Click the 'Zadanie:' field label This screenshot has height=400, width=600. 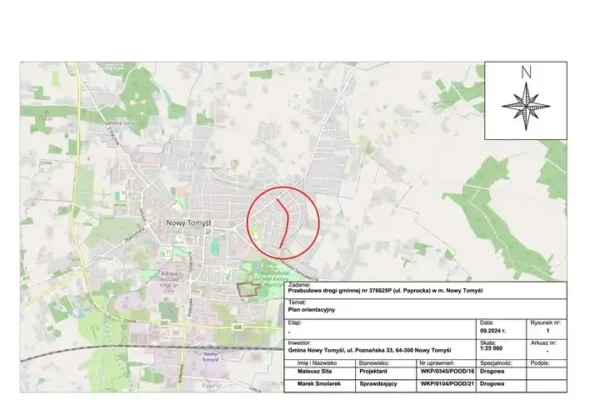[299, 285]
